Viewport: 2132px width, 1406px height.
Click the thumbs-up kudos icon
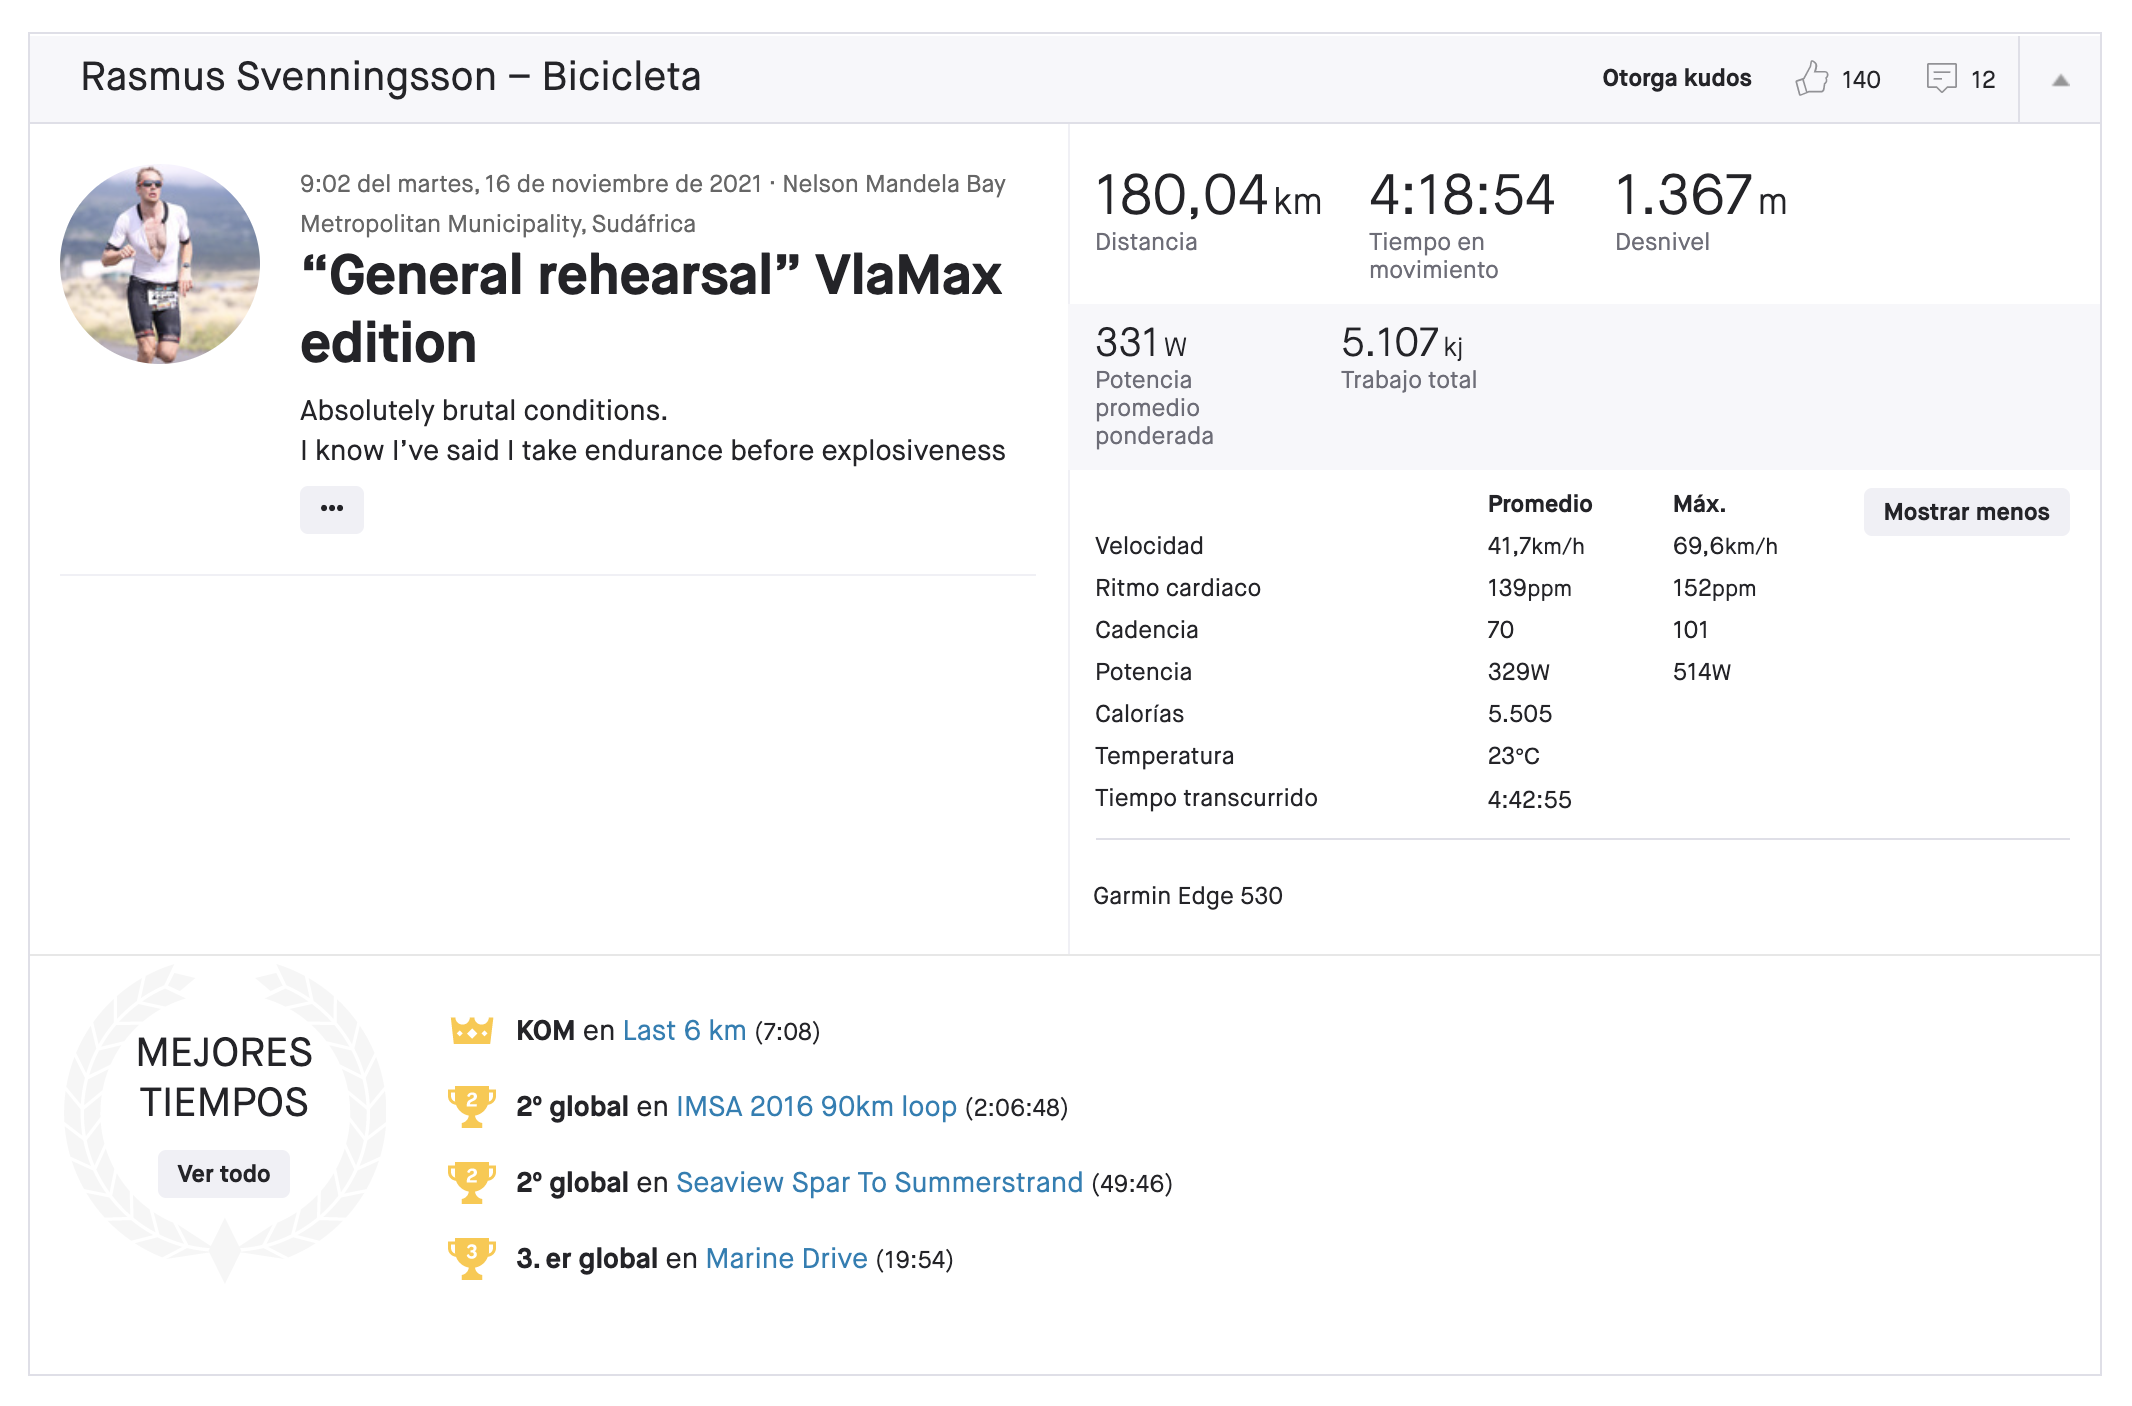[1811, 78]
